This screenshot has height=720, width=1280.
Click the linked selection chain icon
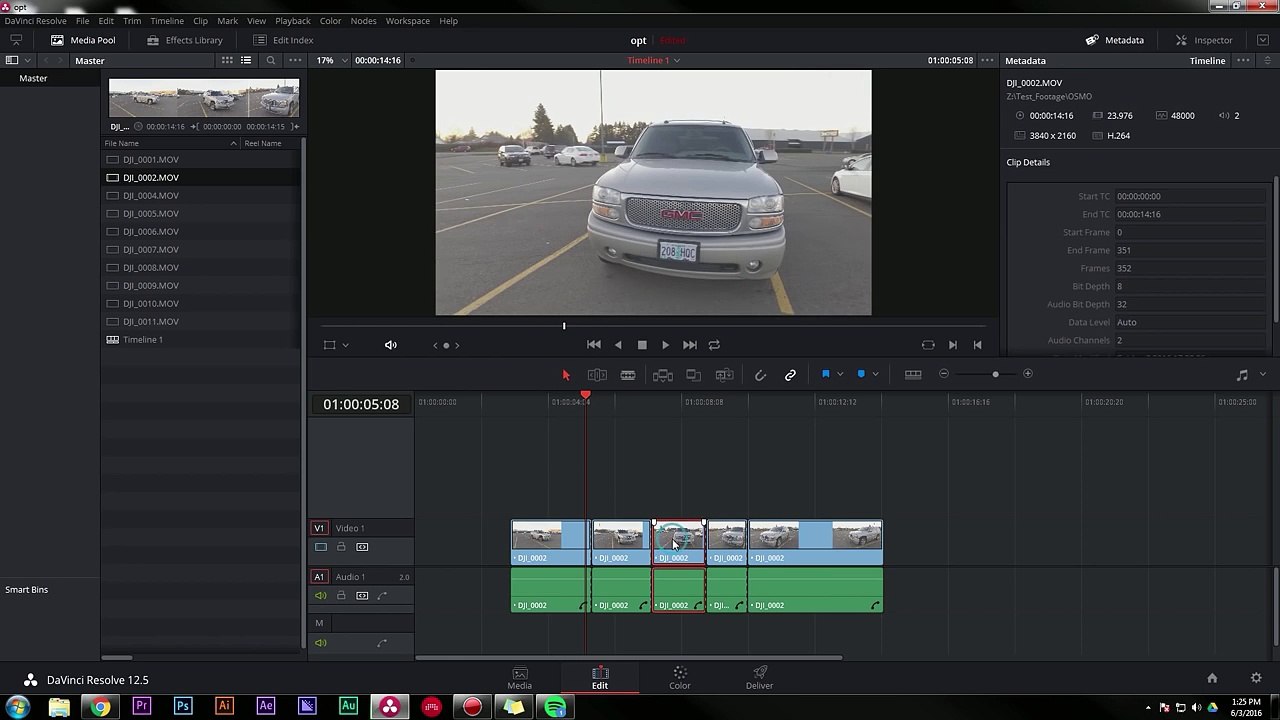pos(790,375)
